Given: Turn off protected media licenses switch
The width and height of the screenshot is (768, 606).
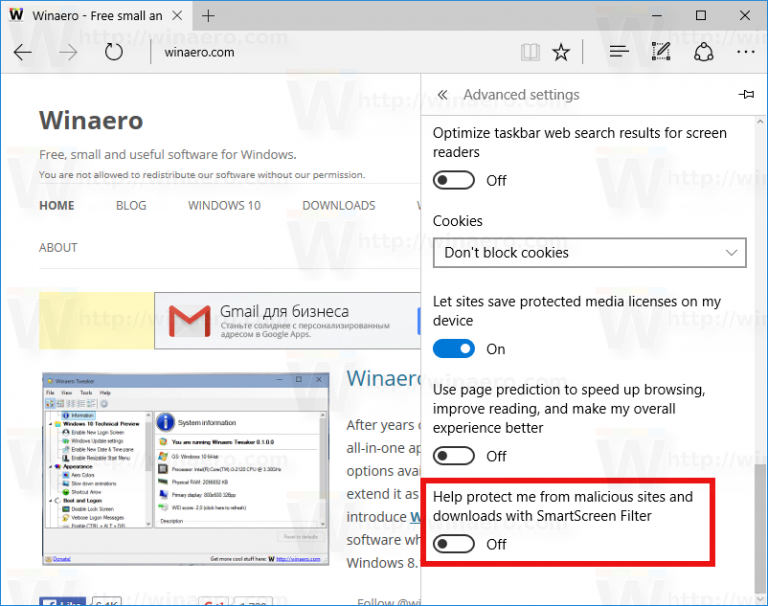Looking at the screenshot, I should click(454, 349).
